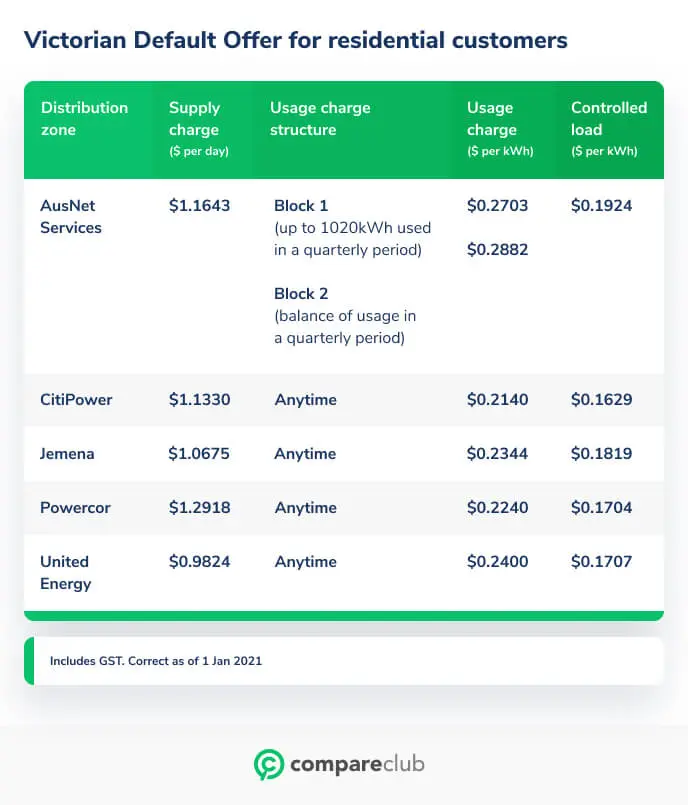Click CitiPower controlled load $0.1629
This screenshot has height=805, width=688.
point(602,399)
